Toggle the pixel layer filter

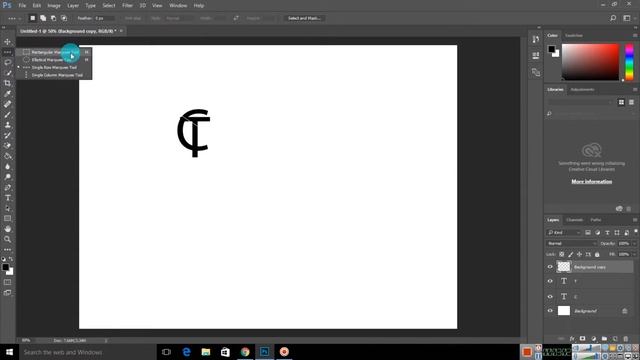coord(588,233)
